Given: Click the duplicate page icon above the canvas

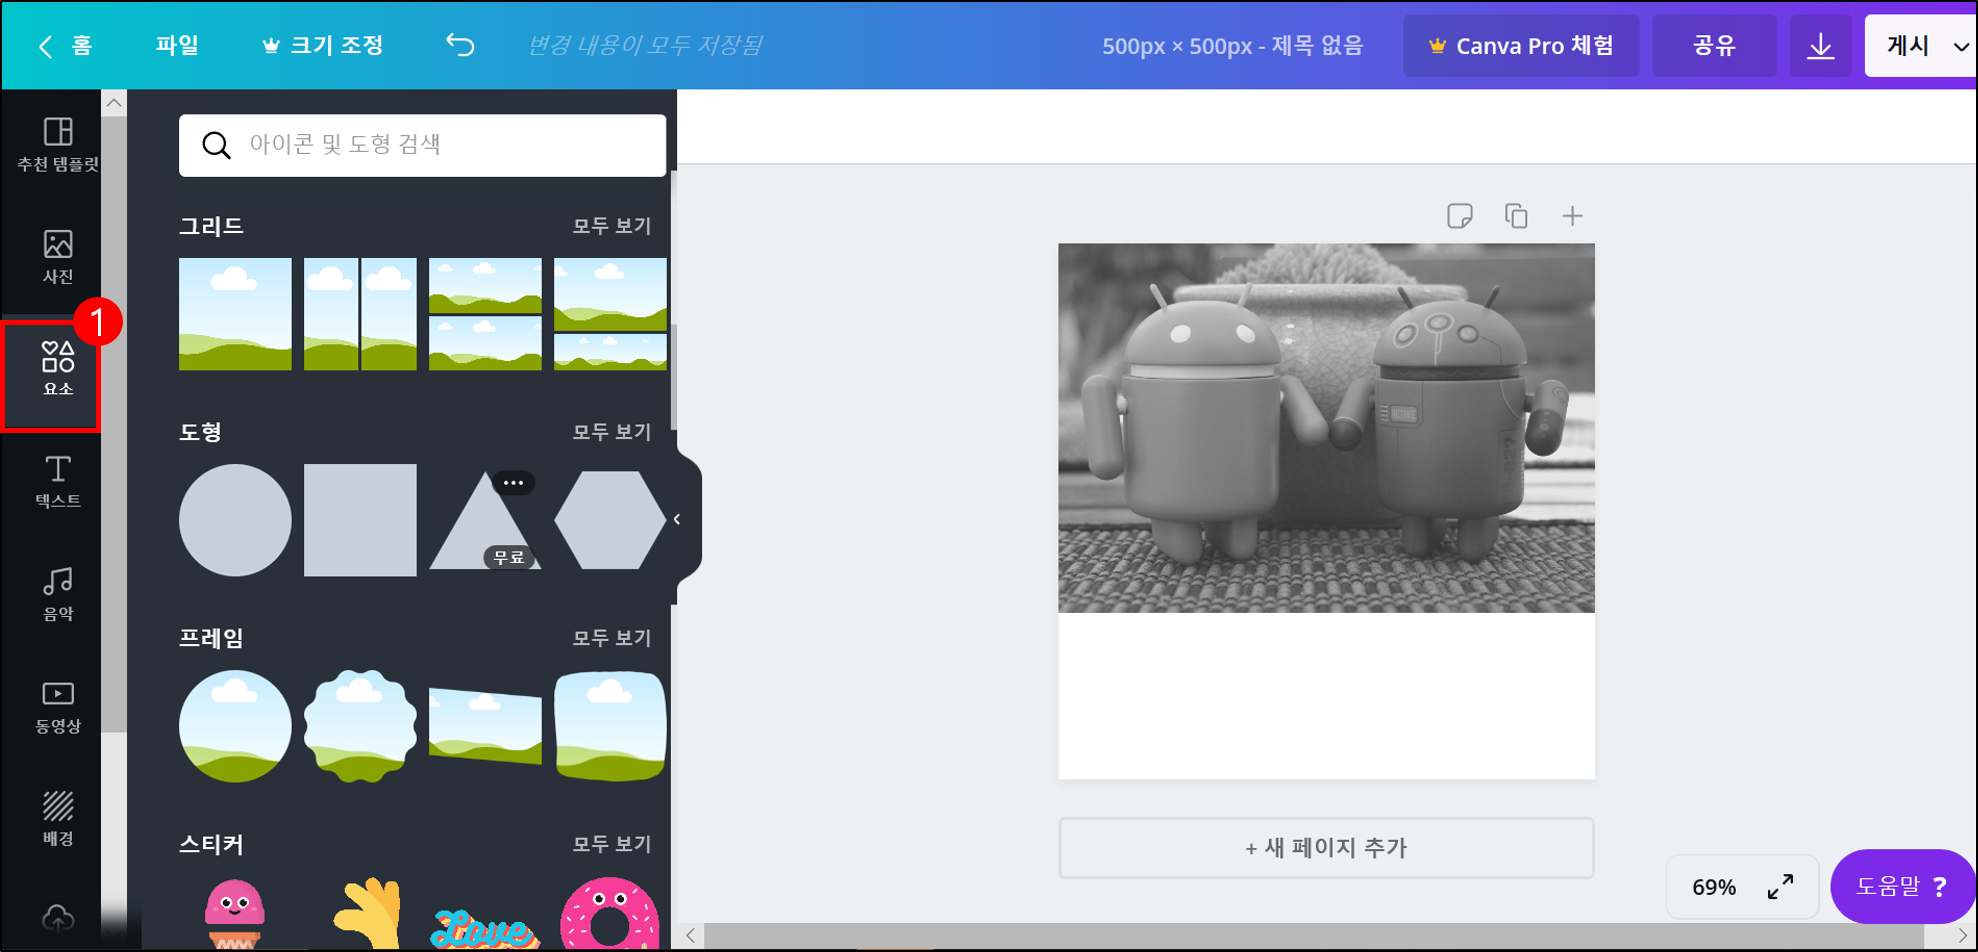Looking at the screenshot, I should (x=1516, y=214).
